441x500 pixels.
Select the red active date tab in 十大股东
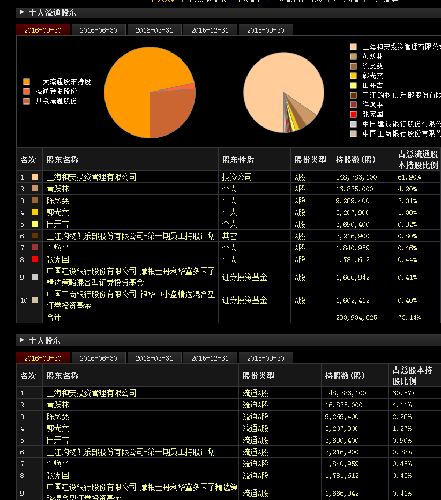(x=43, y=358)
